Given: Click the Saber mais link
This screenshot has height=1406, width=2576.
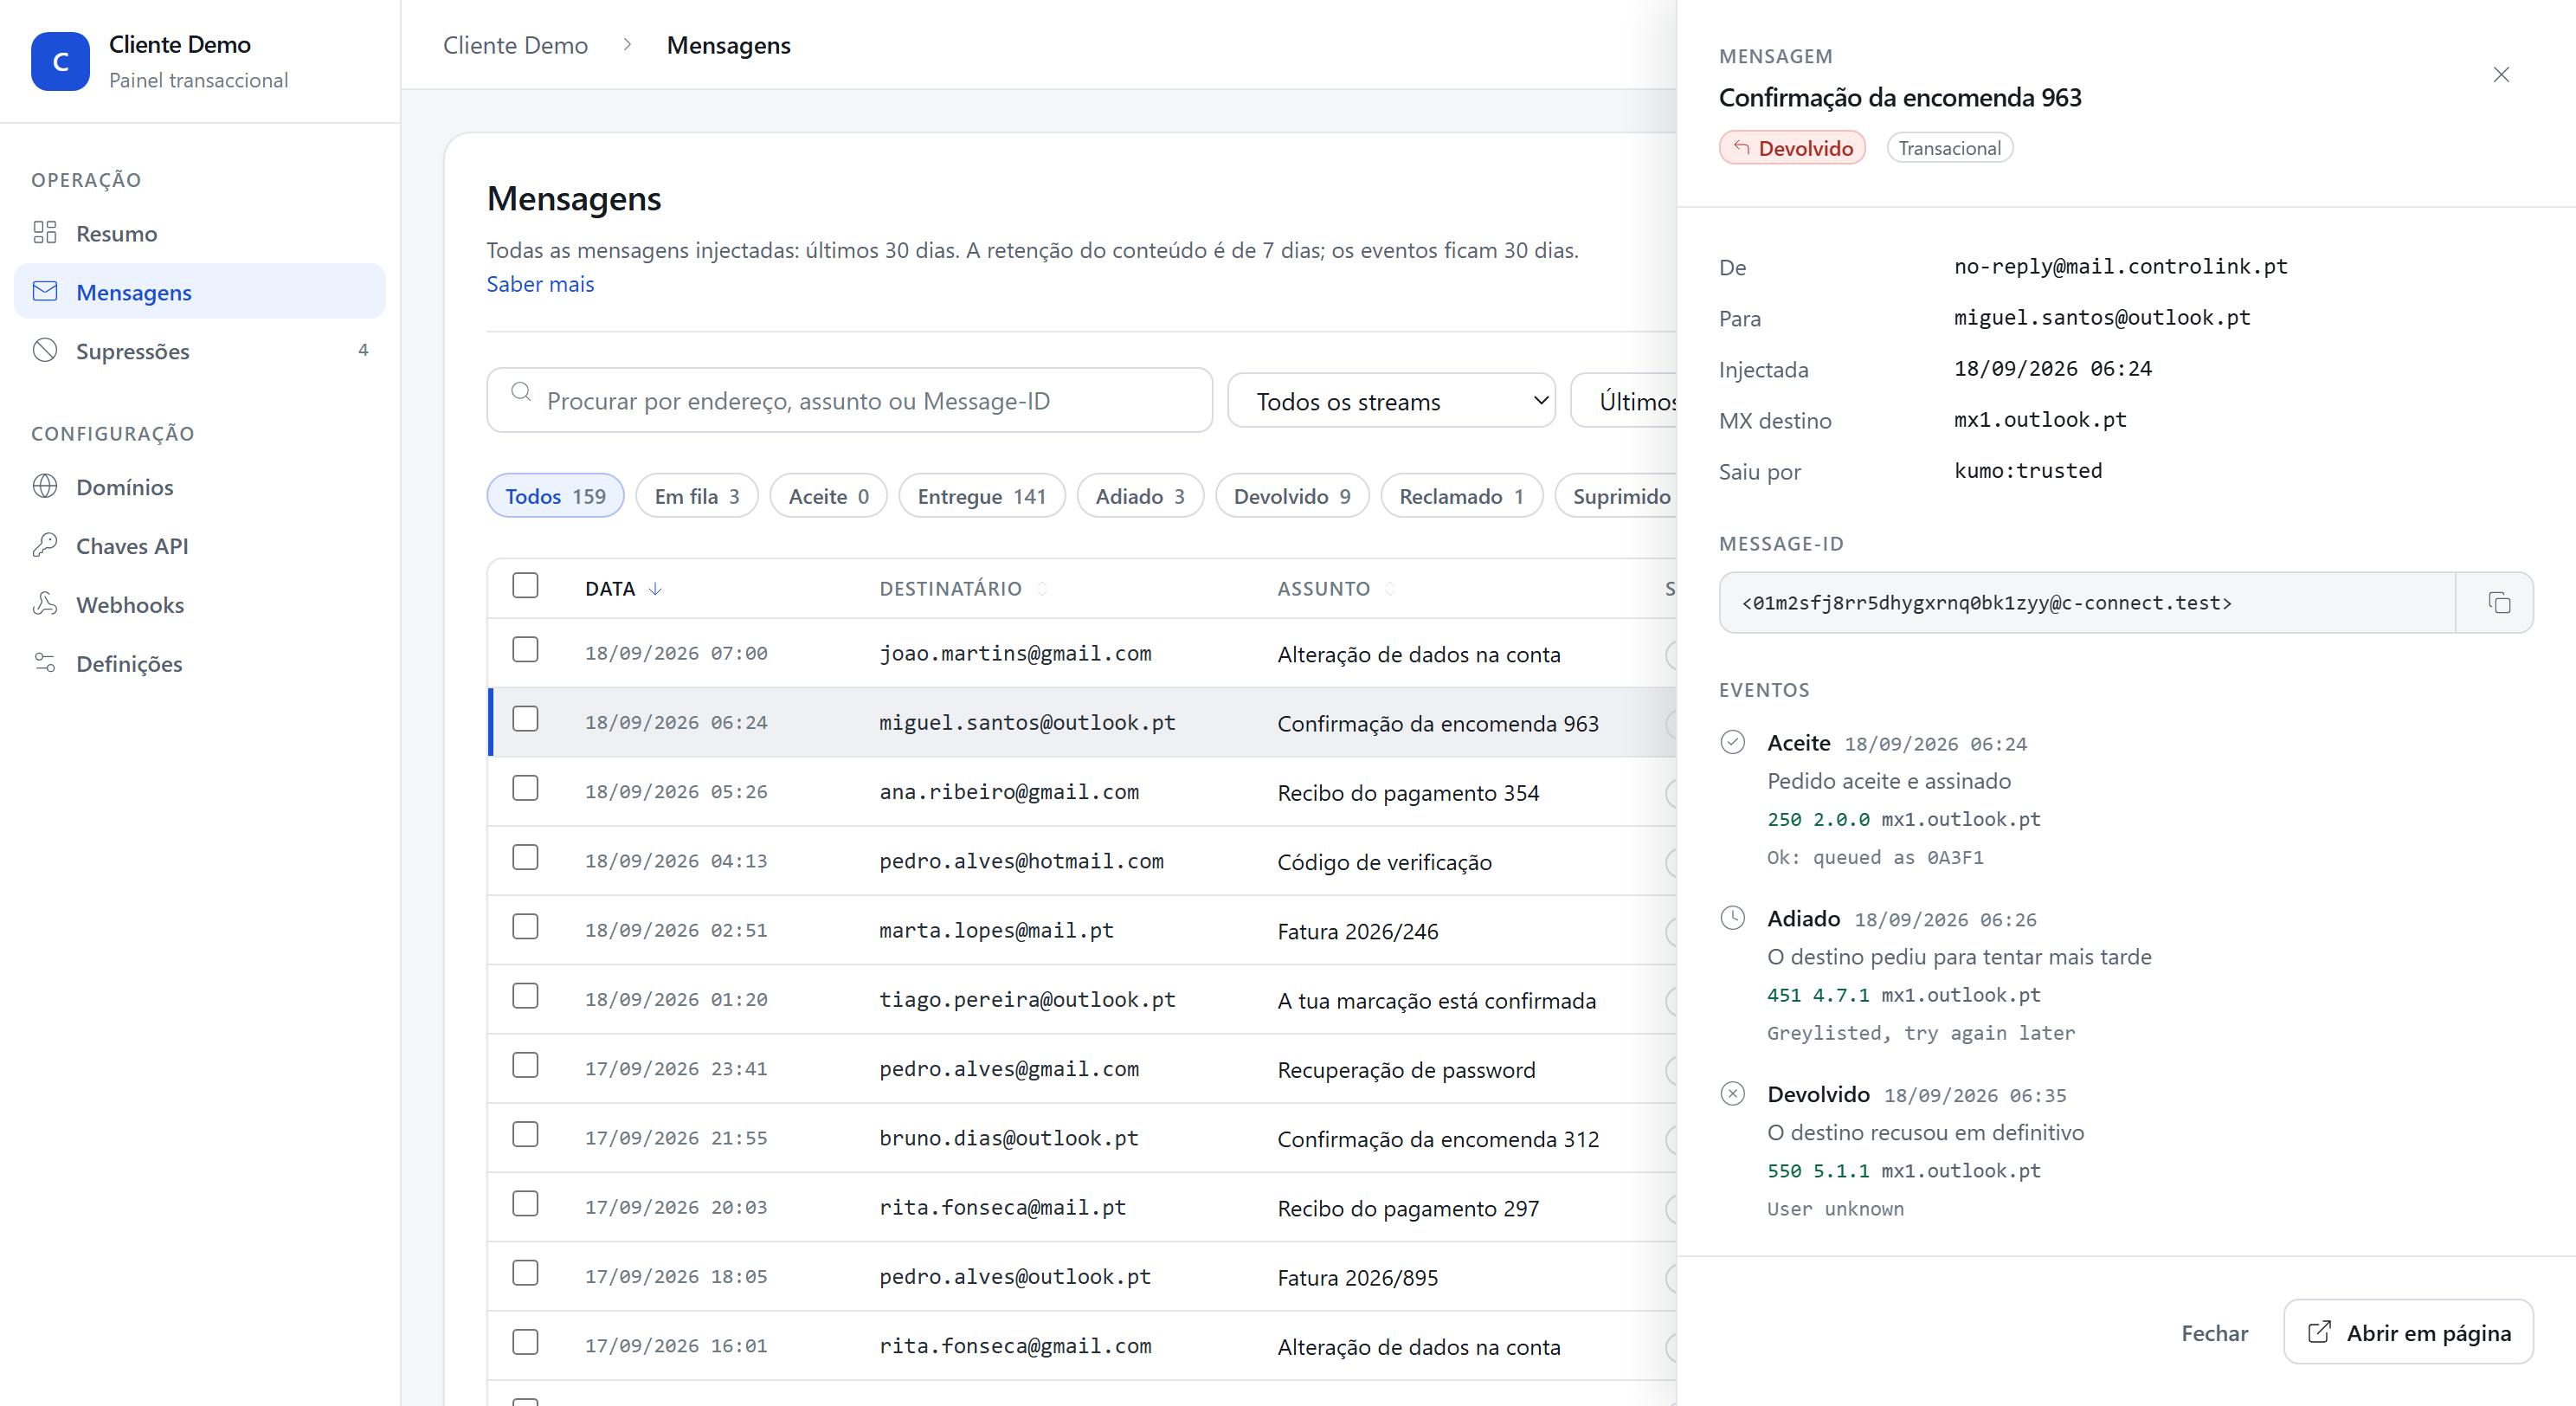Looking at the screenshot, I should [x=540, y=284].
